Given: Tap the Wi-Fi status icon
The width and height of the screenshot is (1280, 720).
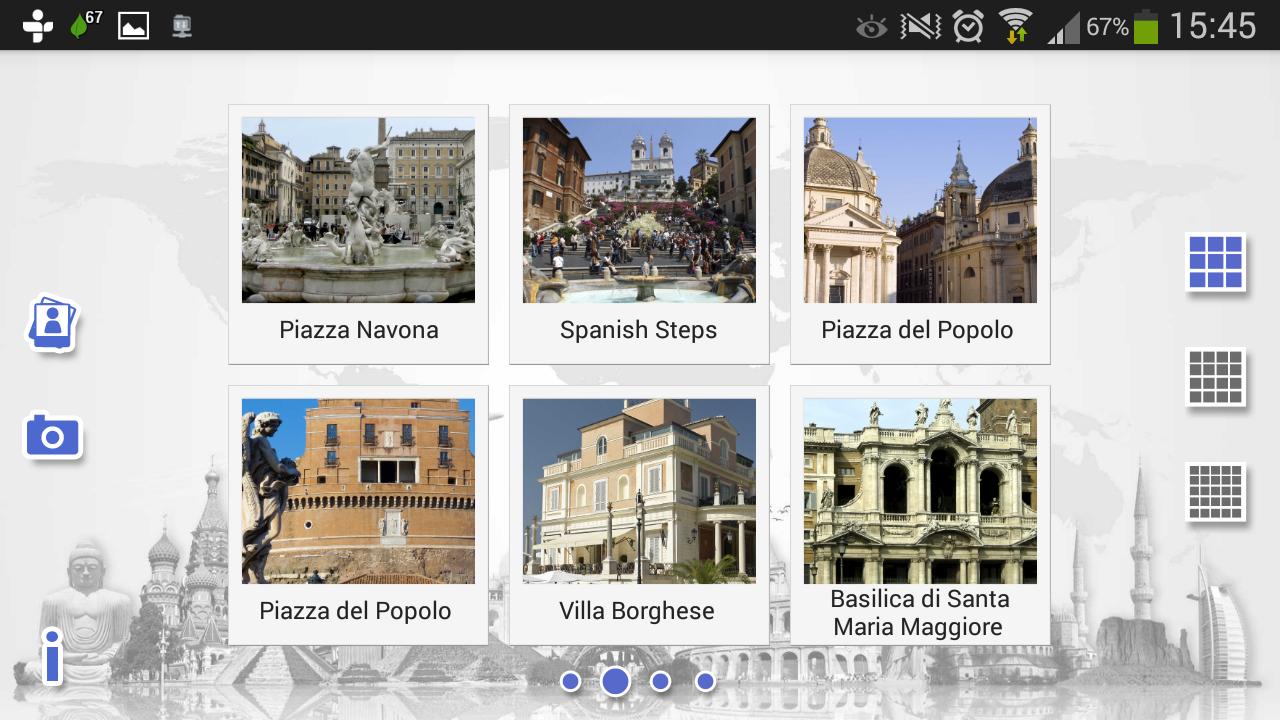Looking at the screenshot, I should 1016,26.
